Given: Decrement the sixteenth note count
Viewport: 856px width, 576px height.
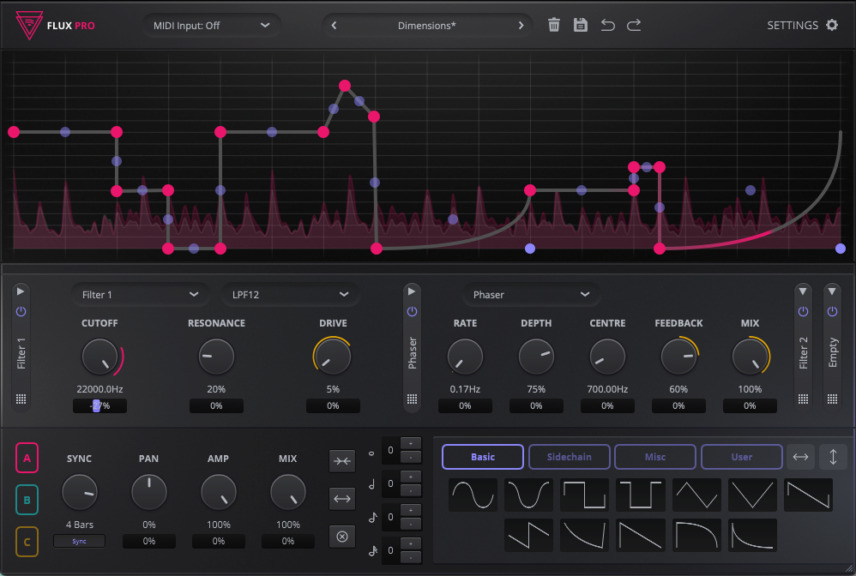Looking at the screenshot, I should pyautogui.click(x=411, y=557).
